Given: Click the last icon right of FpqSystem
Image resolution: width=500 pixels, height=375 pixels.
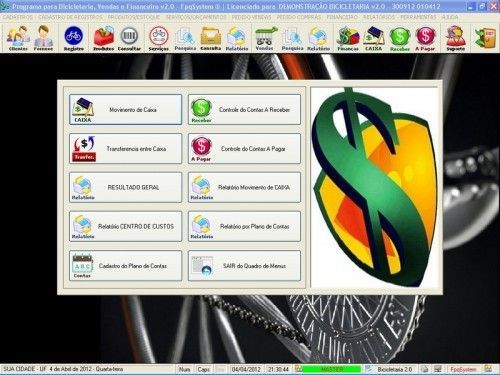Looking at the screenshot, I should coord(488,369).
